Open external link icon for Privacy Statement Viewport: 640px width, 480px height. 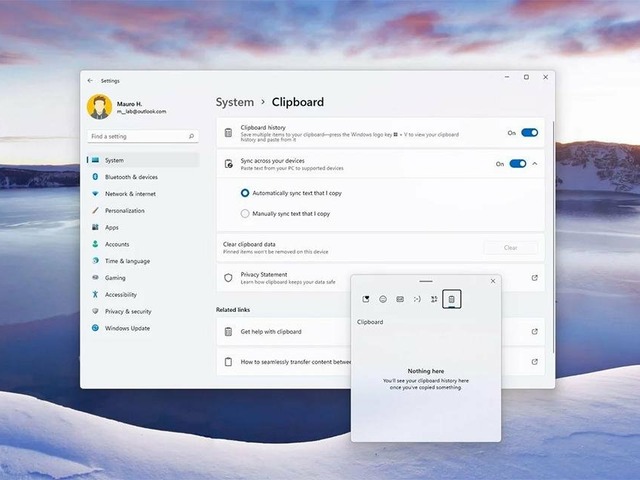pyautogui.click(x=534, y=277)
